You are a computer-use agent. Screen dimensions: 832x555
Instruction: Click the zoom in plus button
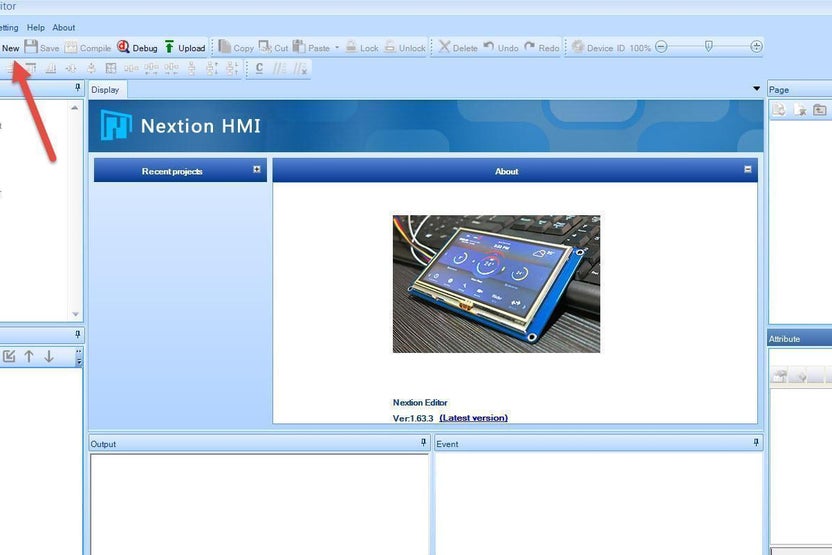point(756,47)
